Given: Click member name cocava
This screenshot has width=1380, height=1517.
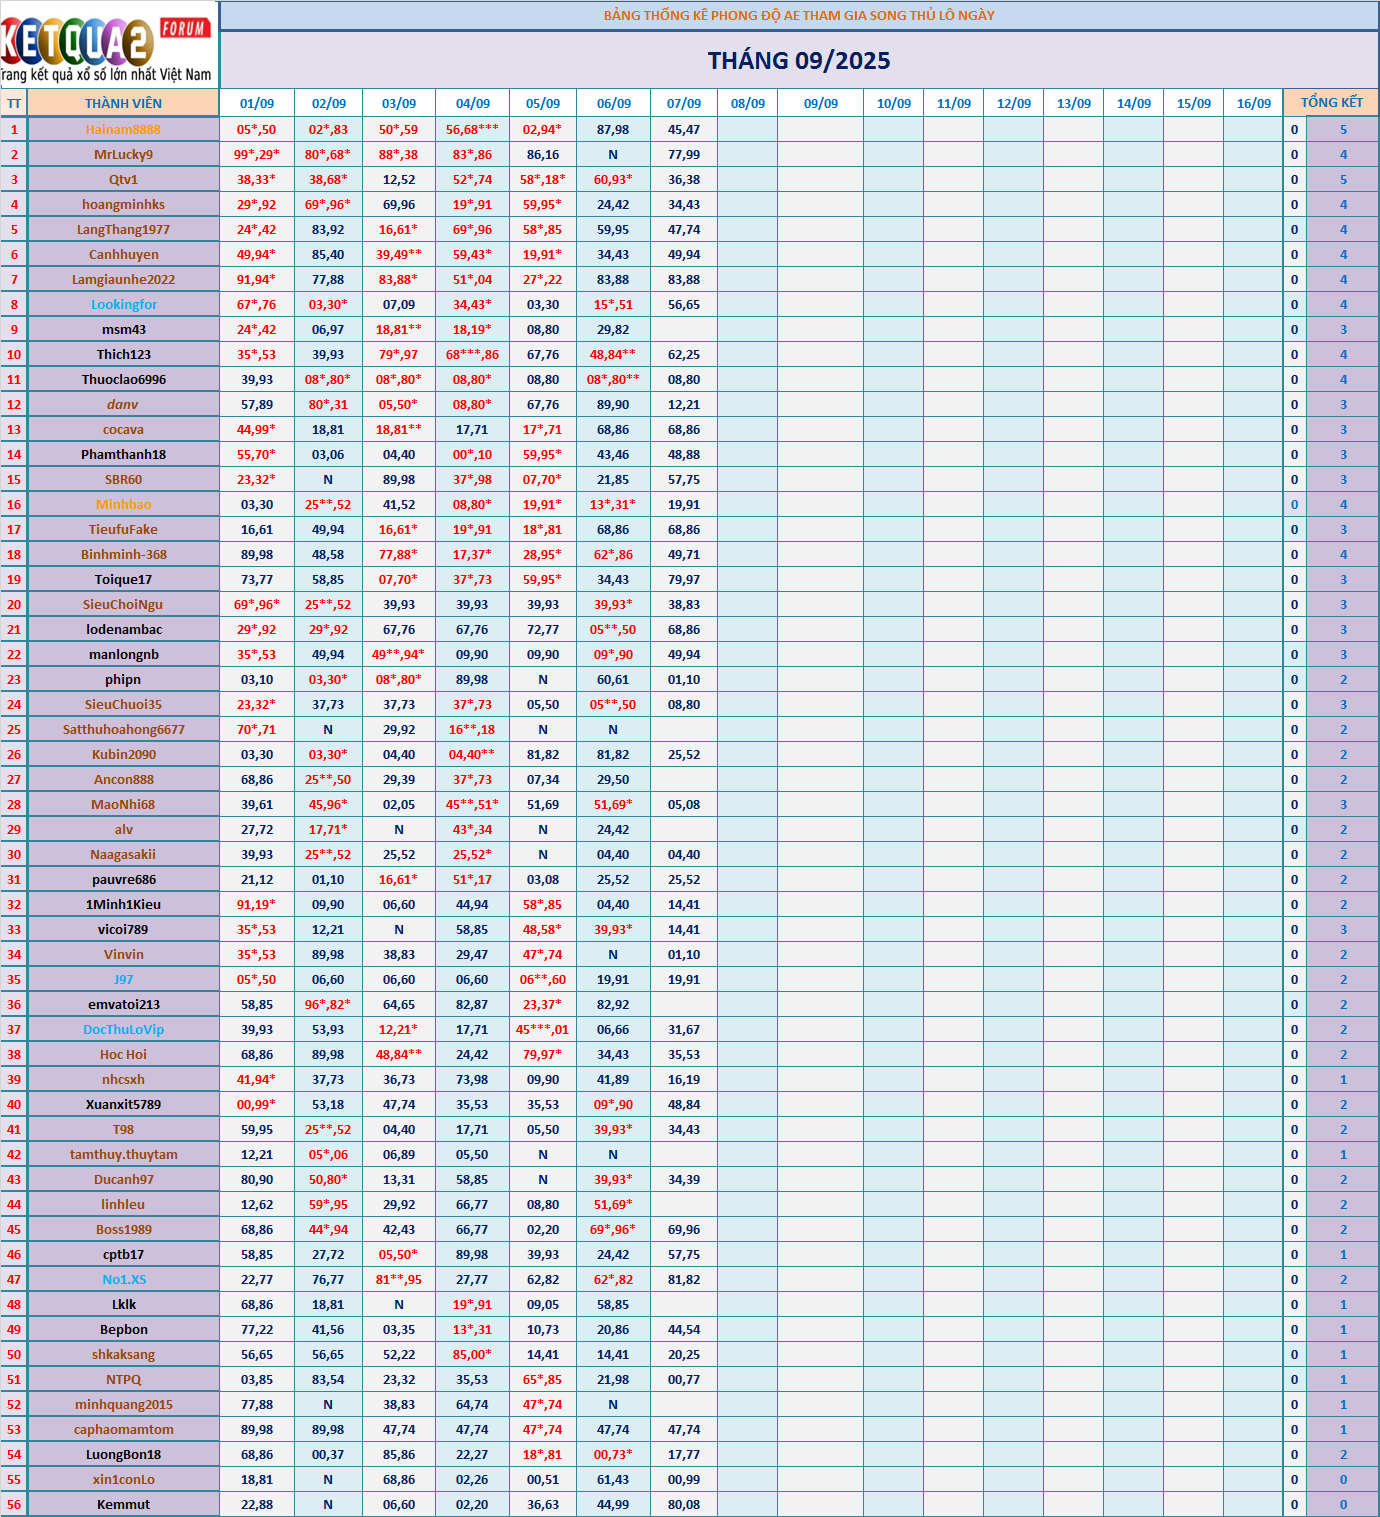Looking at the screenshot, I should 123,429.
